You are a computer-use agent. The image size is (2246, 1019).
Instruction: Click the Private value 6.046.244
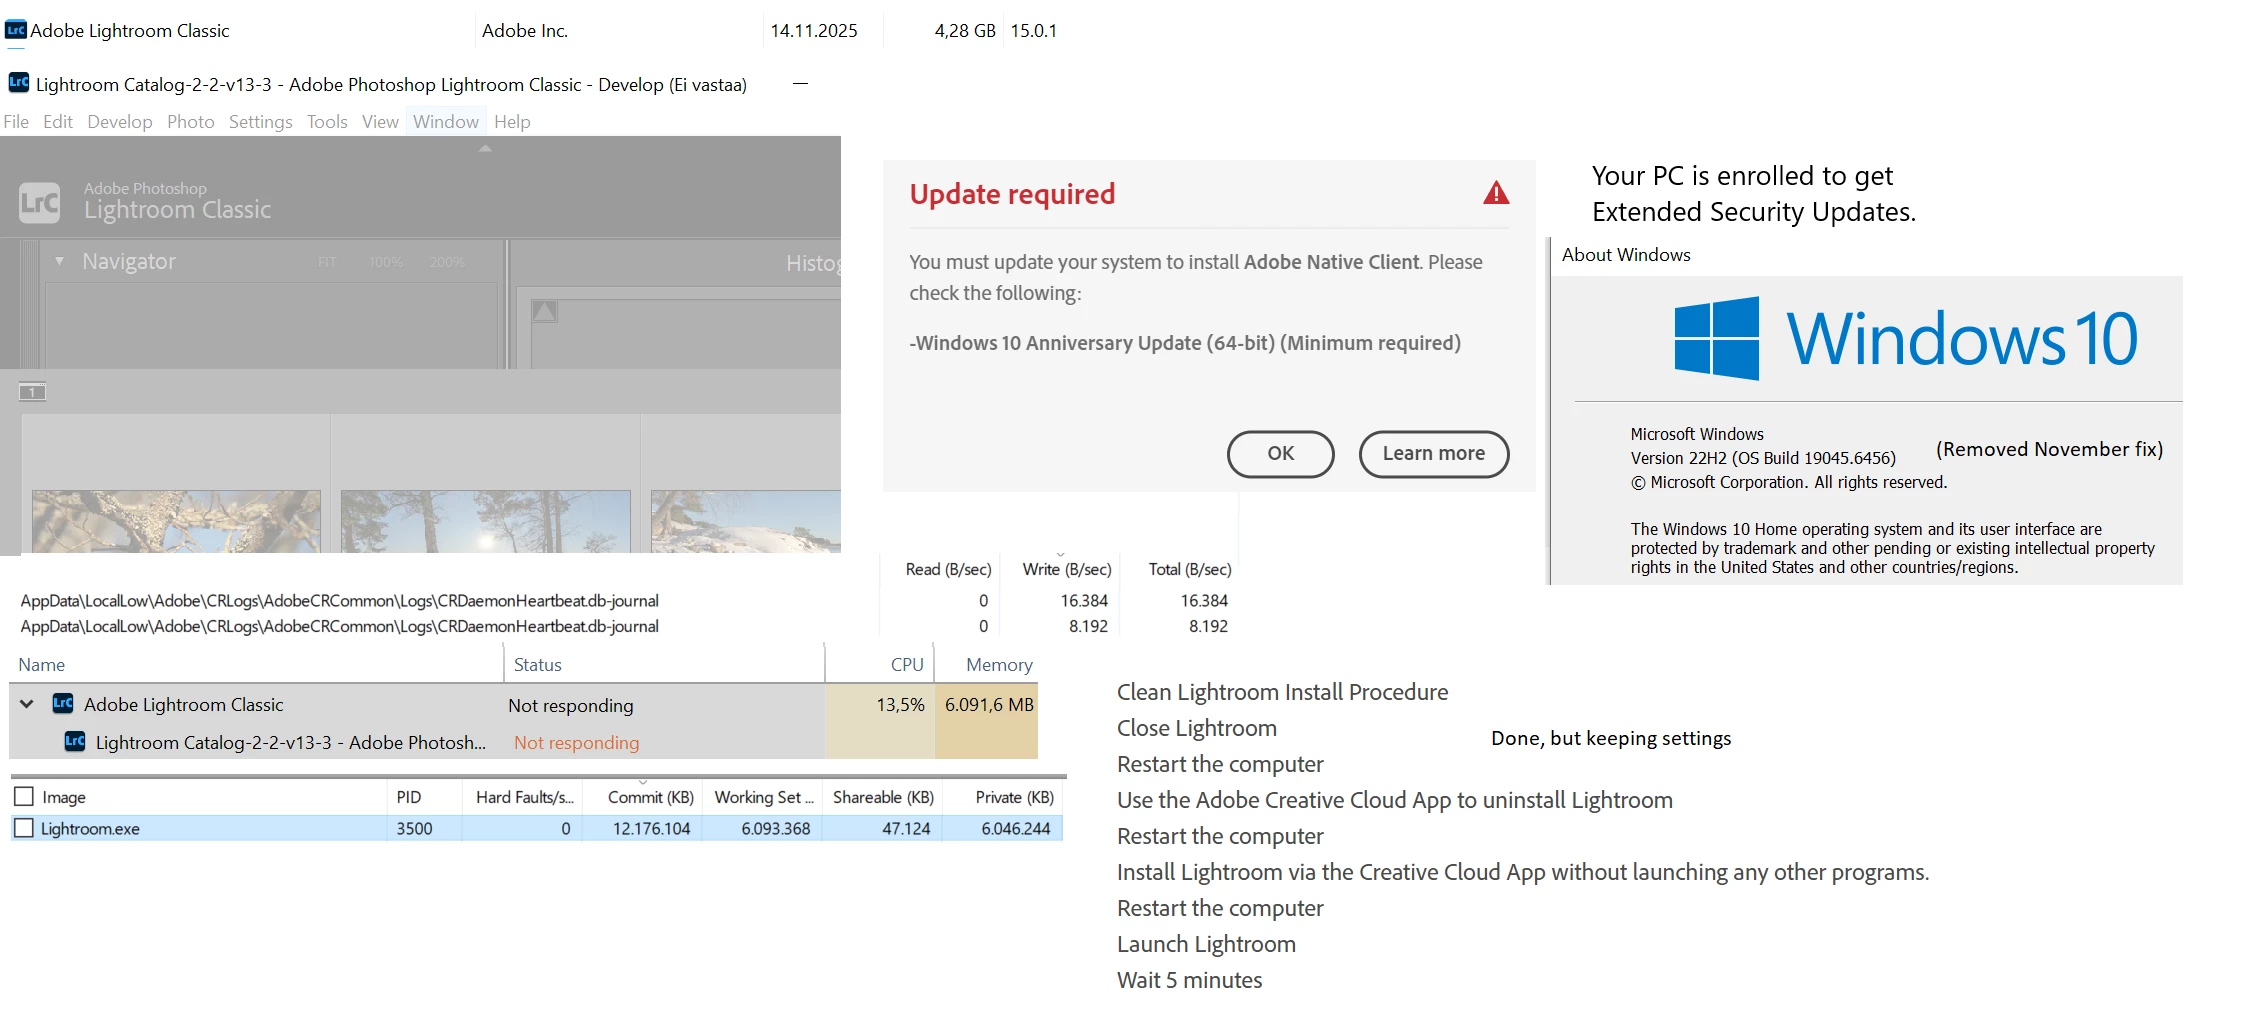tap(1015, 828)
